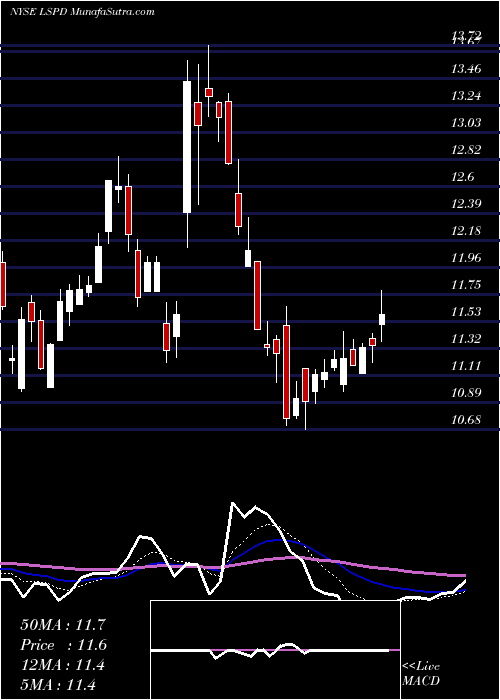The image size is (500, 700).
Task: Select the 12.82 price axis label
Action: (x=467, y=150)
